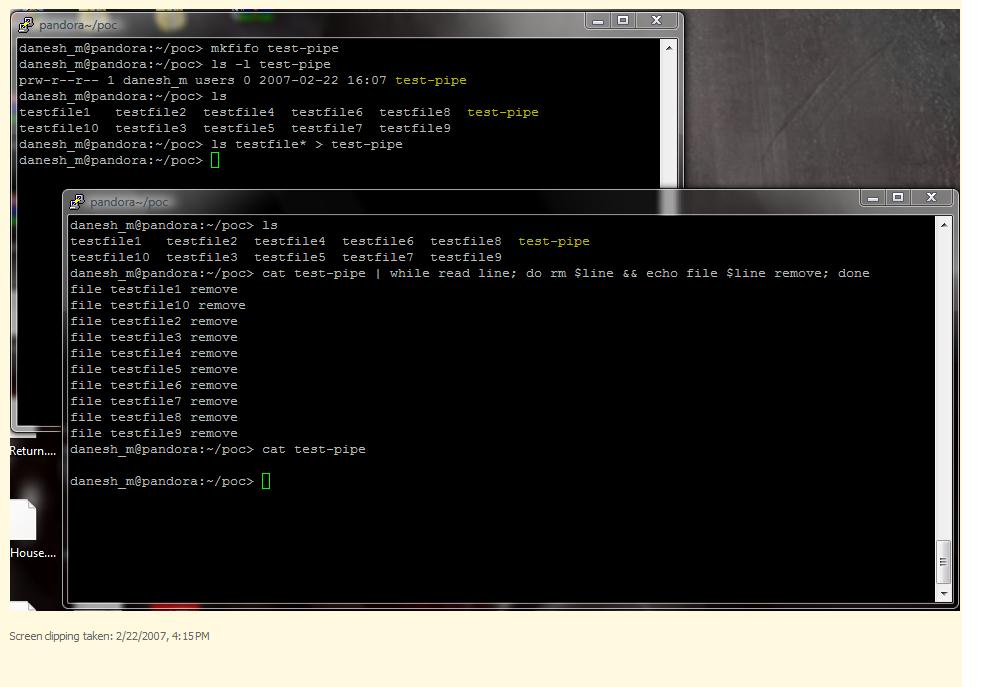Close the front pandora terminal window
Image resolution: width=1000 pixels, height=687 pixels.
pyautogui.click(x=932, y=198)
